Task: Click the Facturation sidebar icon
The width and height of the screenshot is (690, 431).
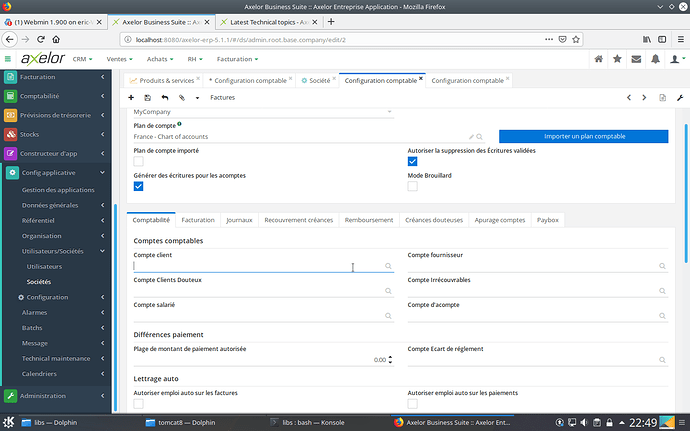Action: coord(11,77)
